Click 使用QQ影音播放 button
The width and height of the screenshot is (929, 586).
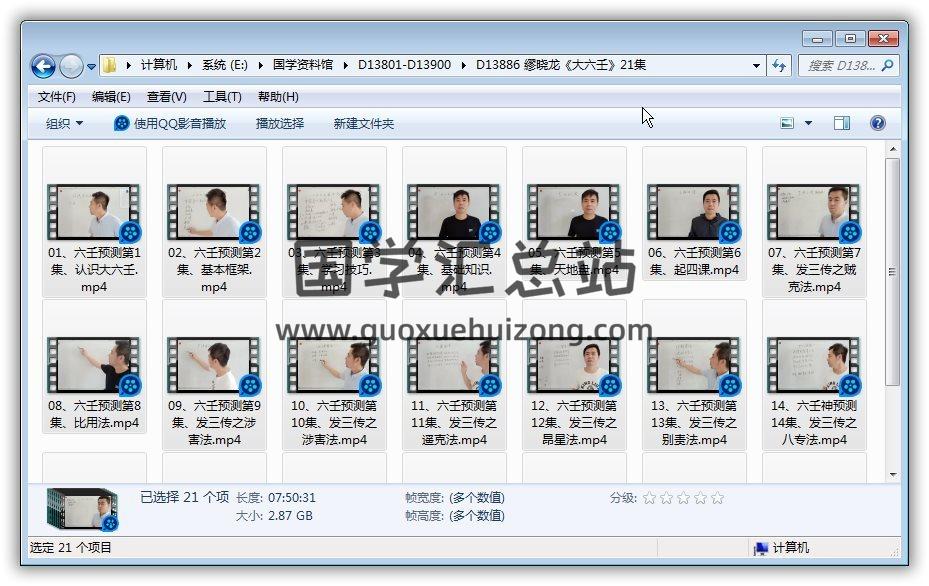coord(170,123)
